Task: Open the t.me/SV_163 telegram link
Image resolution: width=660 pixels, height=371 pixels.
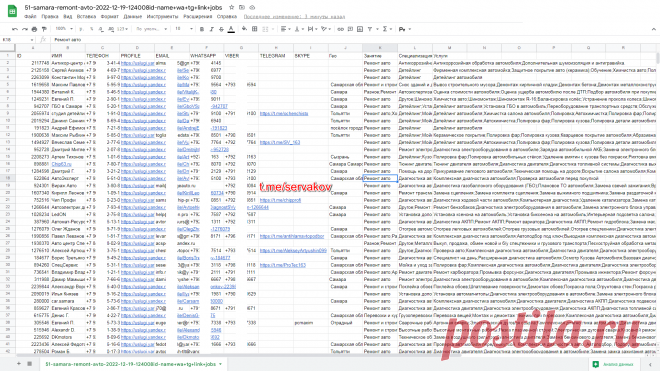Action: pos(280,142)
